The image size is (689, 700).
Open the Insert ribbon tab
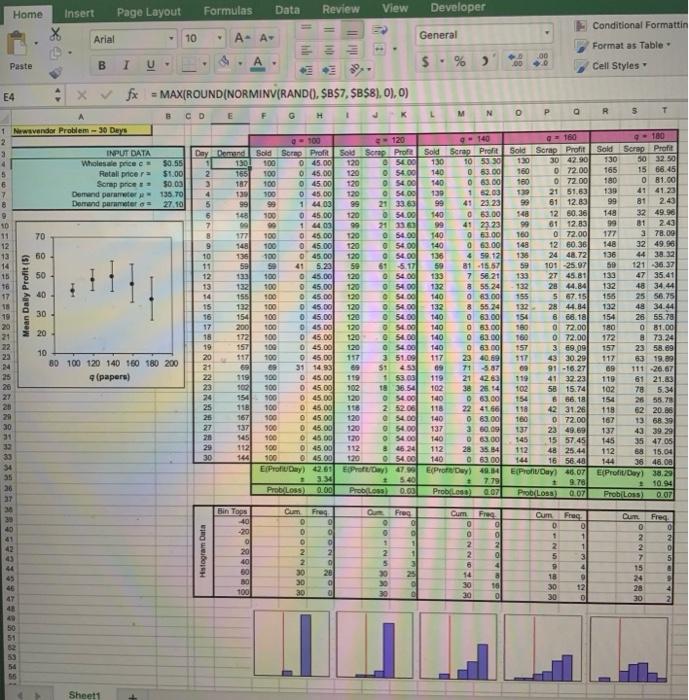(x=79, y=13)
